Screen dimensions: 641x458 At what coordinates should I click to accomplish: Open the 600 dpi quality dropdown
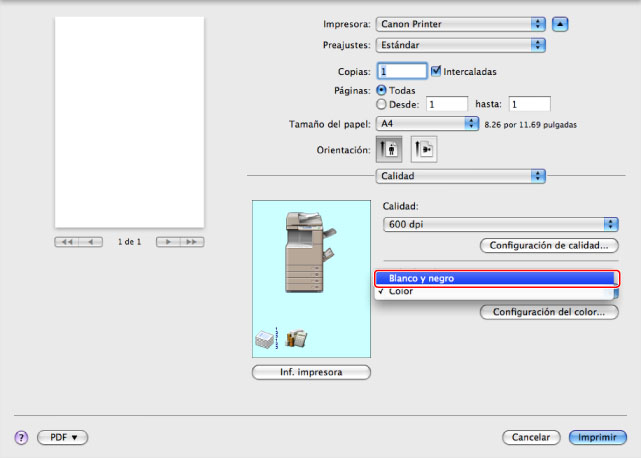pos(500,224)
